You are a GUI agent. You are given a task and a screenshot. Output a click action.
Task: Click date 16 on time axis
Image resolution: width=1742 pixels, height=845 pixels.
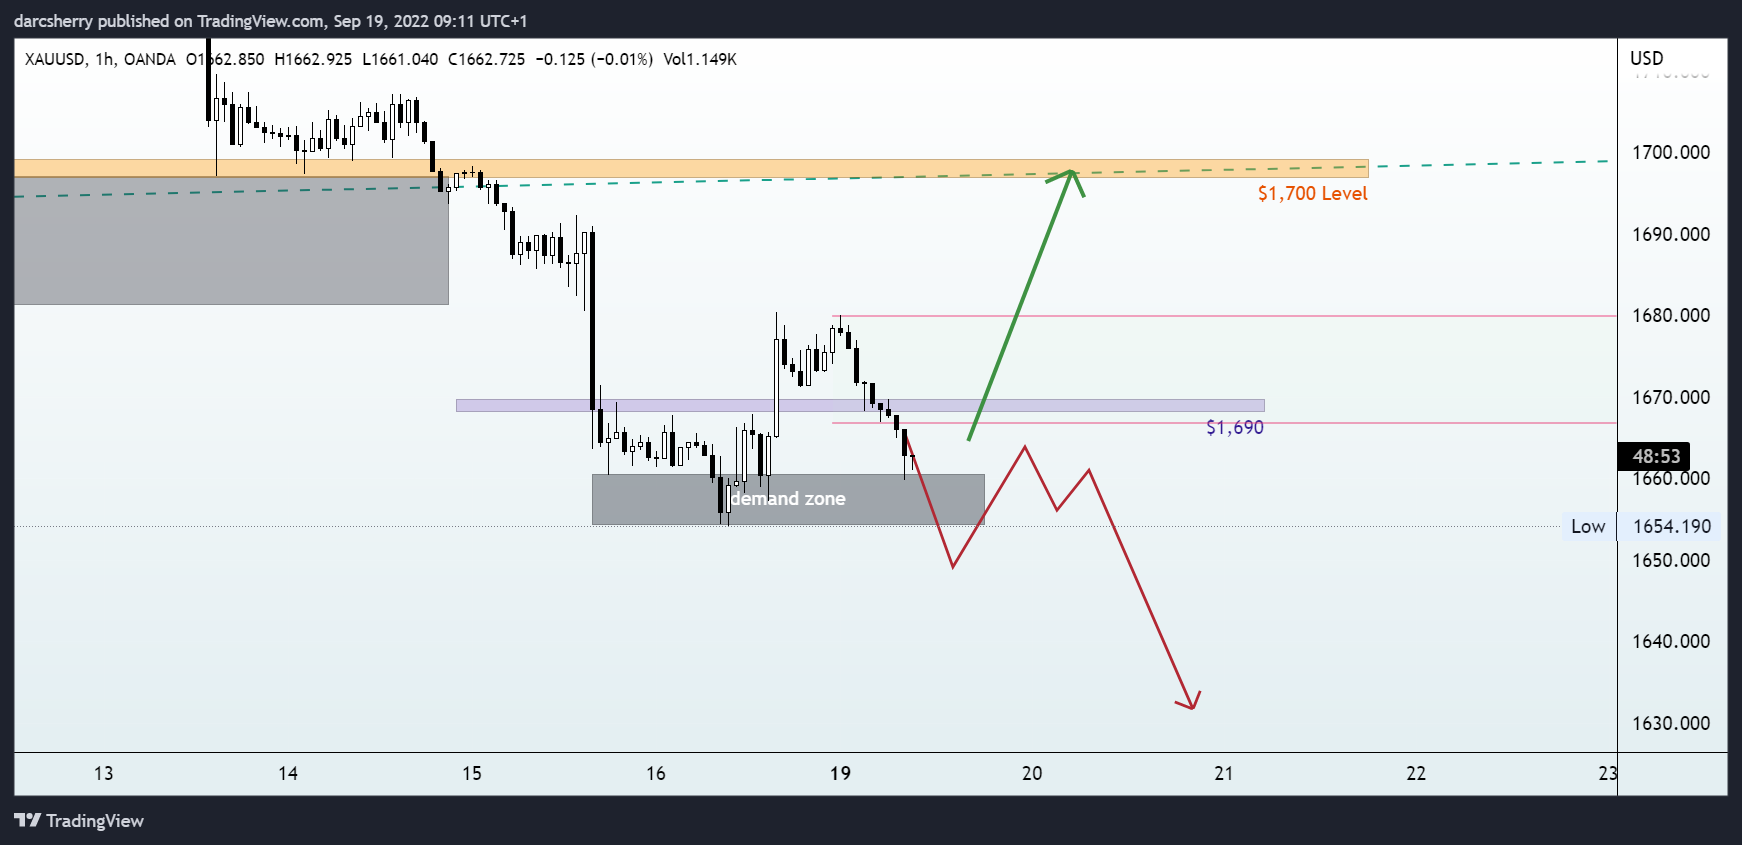pos(656,773)
